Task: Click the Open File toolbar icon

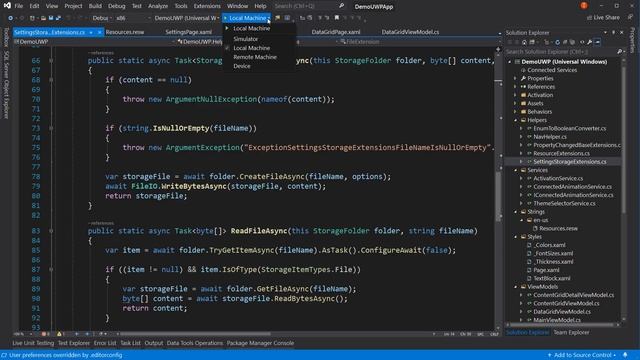Action: [x=43, y=18]
